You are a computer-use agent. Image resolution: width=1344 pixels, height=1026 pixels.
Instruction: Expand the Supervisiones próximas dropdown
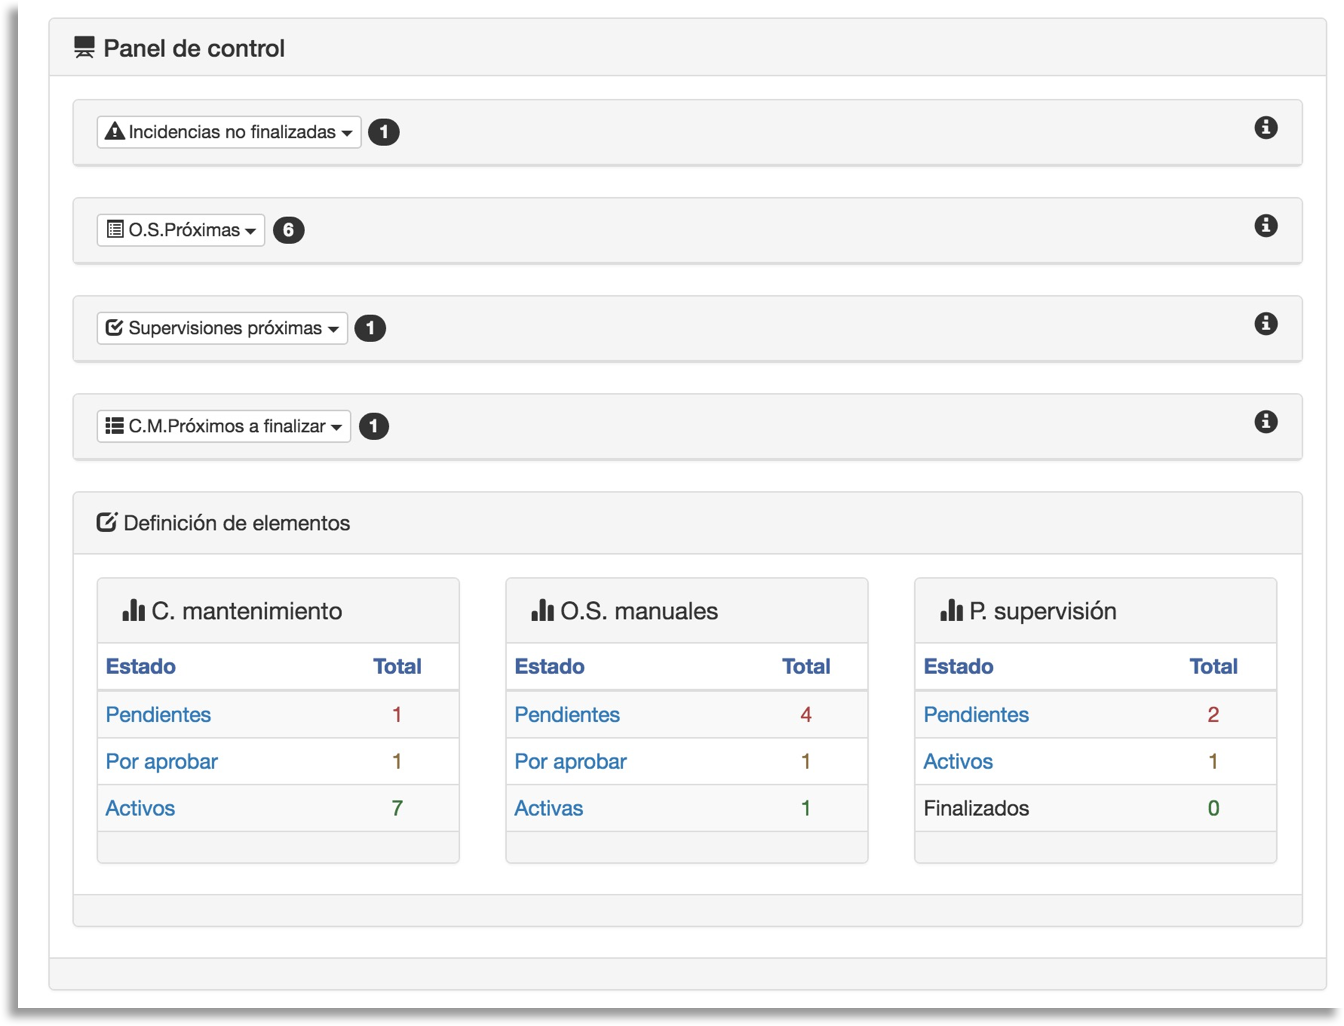[222, 328]
